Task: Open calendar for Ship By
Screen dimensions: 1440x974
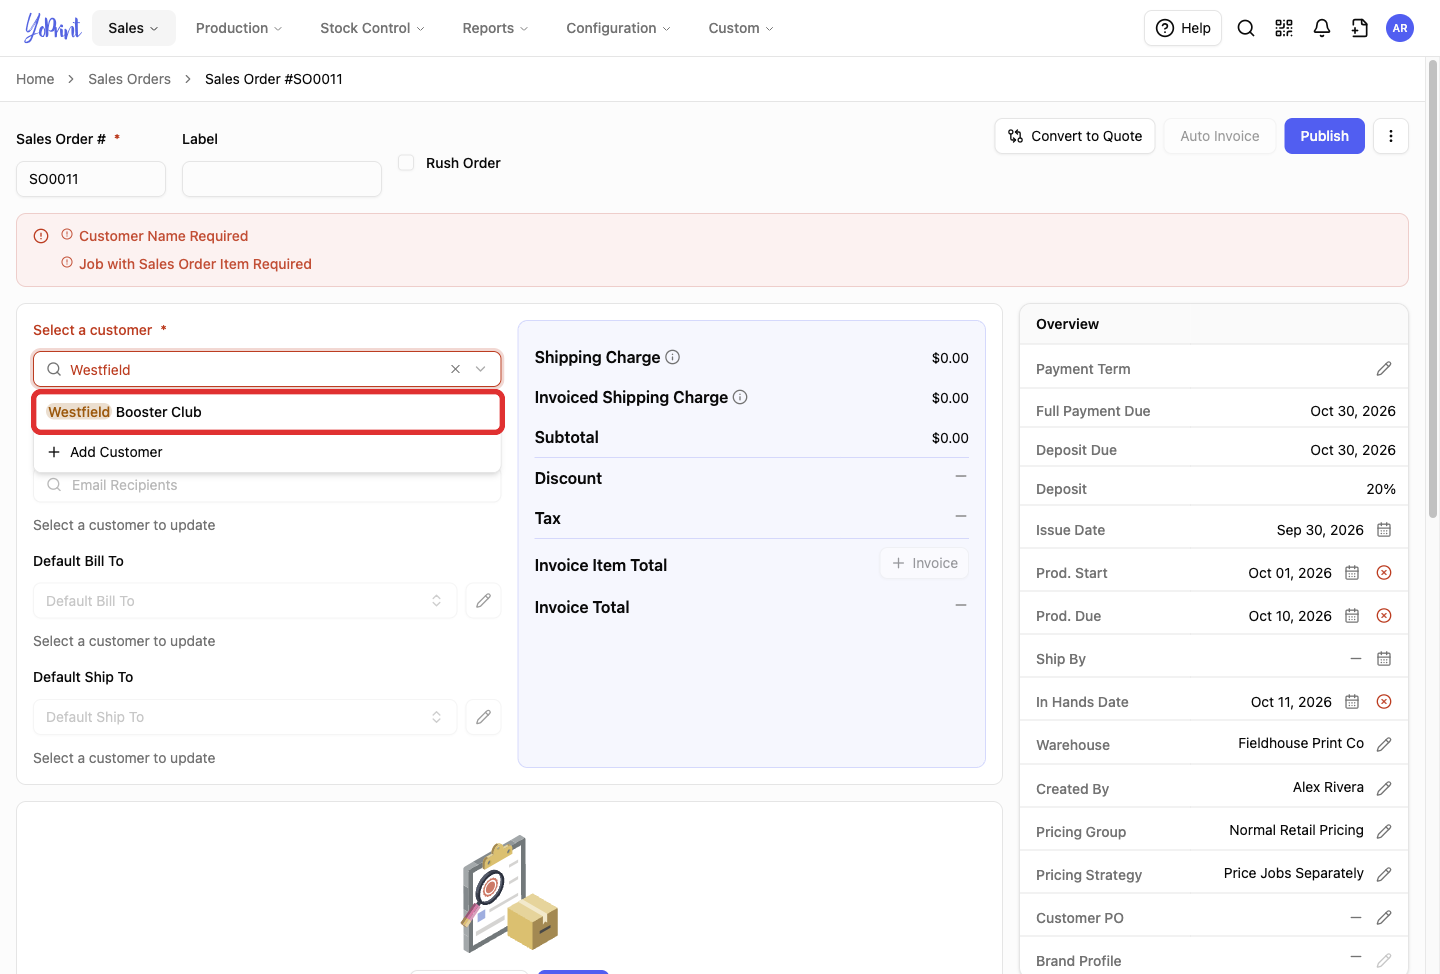Action: [x=1384, y=659]
